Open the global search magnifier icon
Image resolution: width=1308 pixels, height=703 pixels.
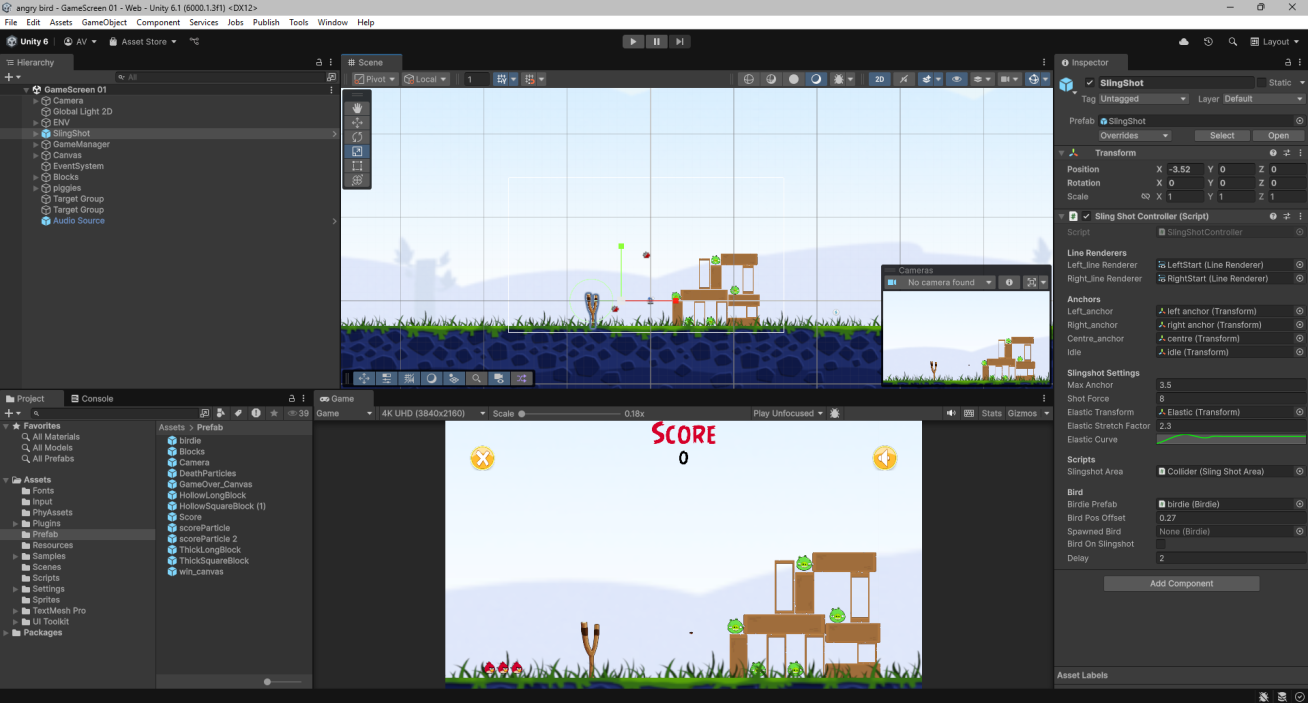[x=1232, y=42]
